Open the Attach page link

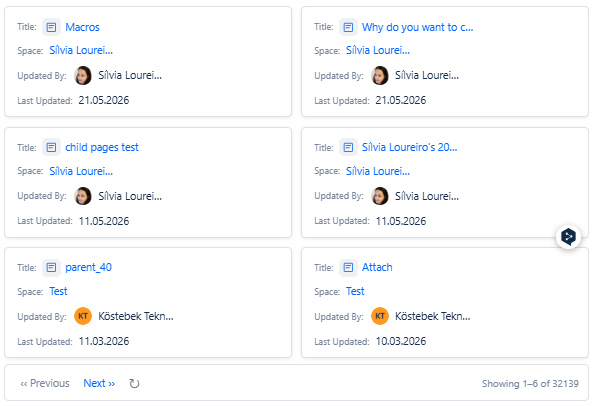coord(377,267)
